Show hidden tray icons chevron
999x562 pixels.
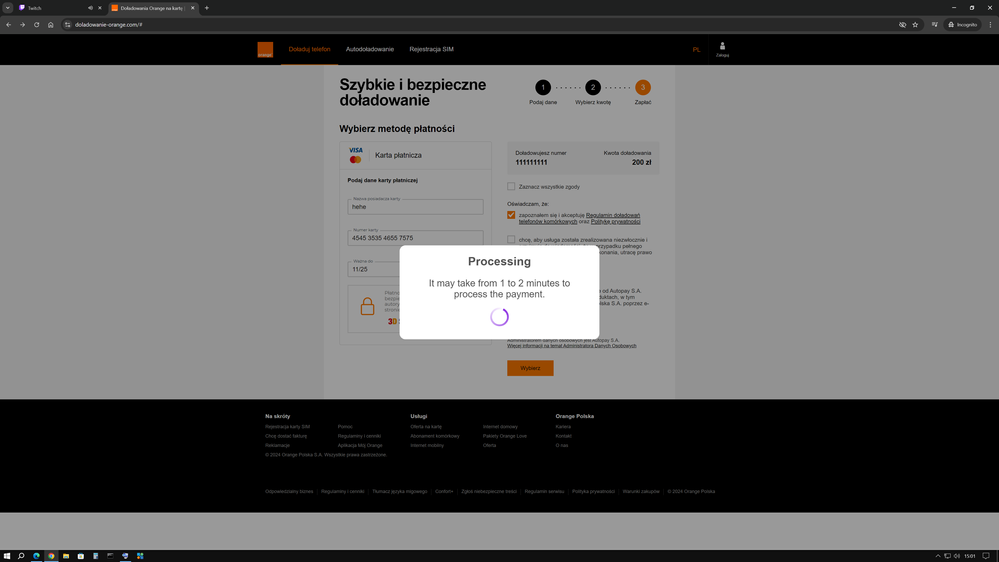[938, 556]
